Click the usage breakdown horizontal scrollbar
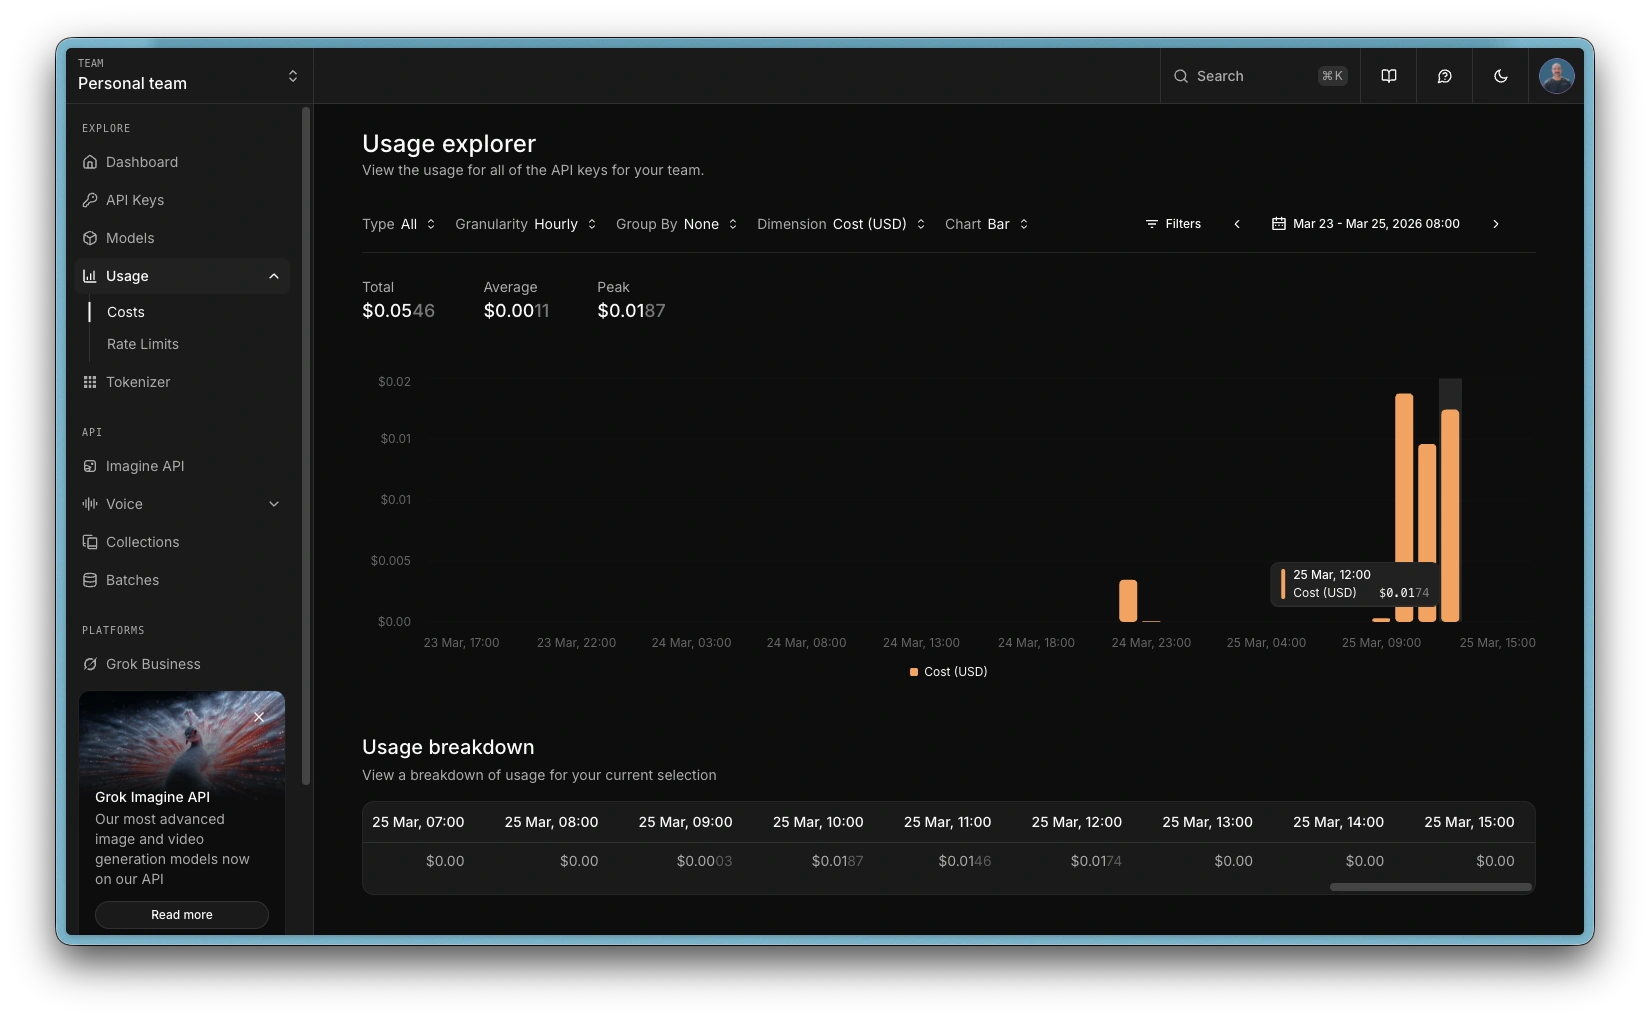The width and height of the screenshot is (1650, 1019). [1430, 887]
